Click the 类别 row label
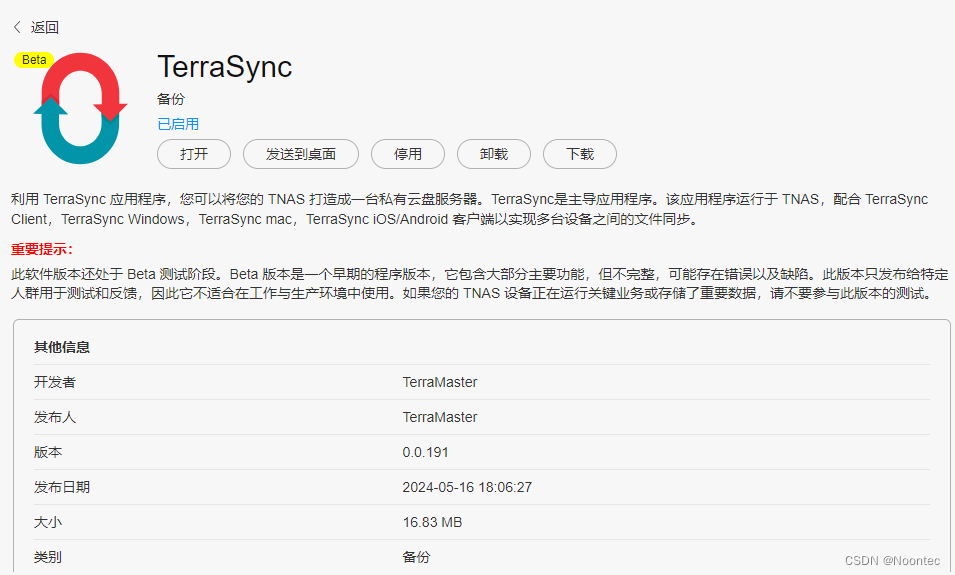Screen dimensions: 955x575 coord(48,557)
